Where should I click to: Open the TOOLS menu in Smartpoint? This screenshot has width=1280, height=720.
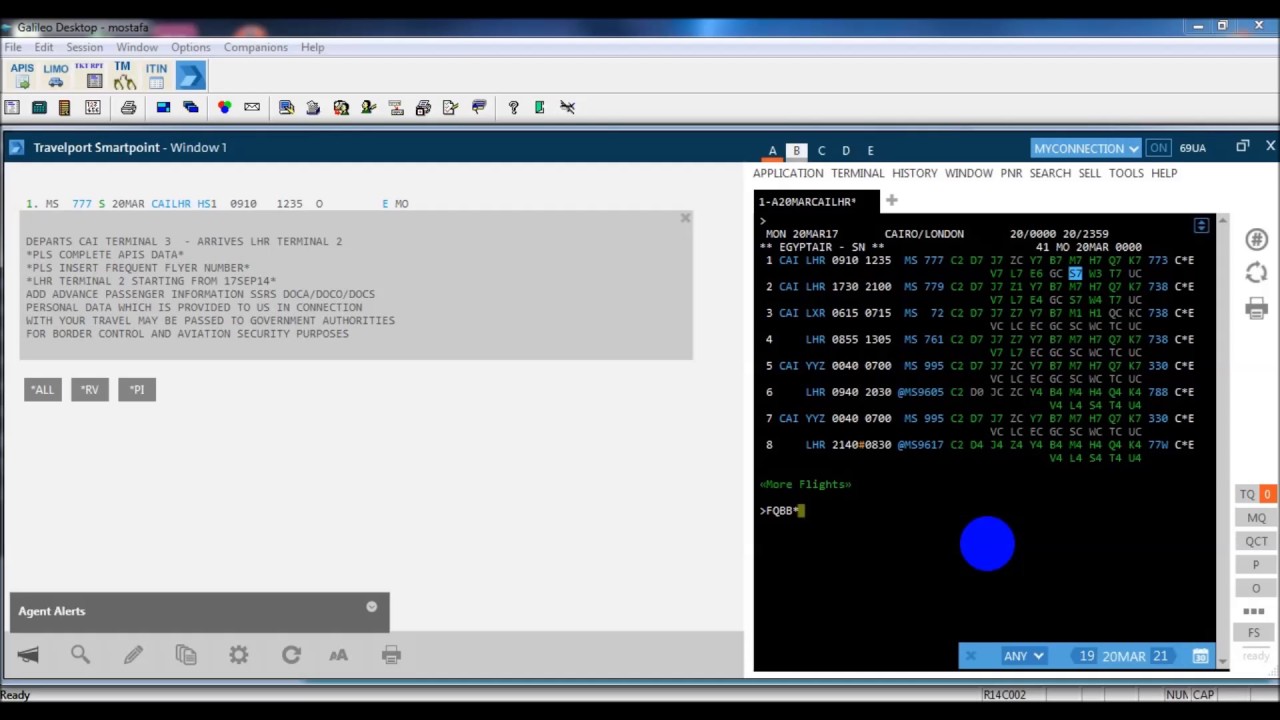coord(1126,173)
